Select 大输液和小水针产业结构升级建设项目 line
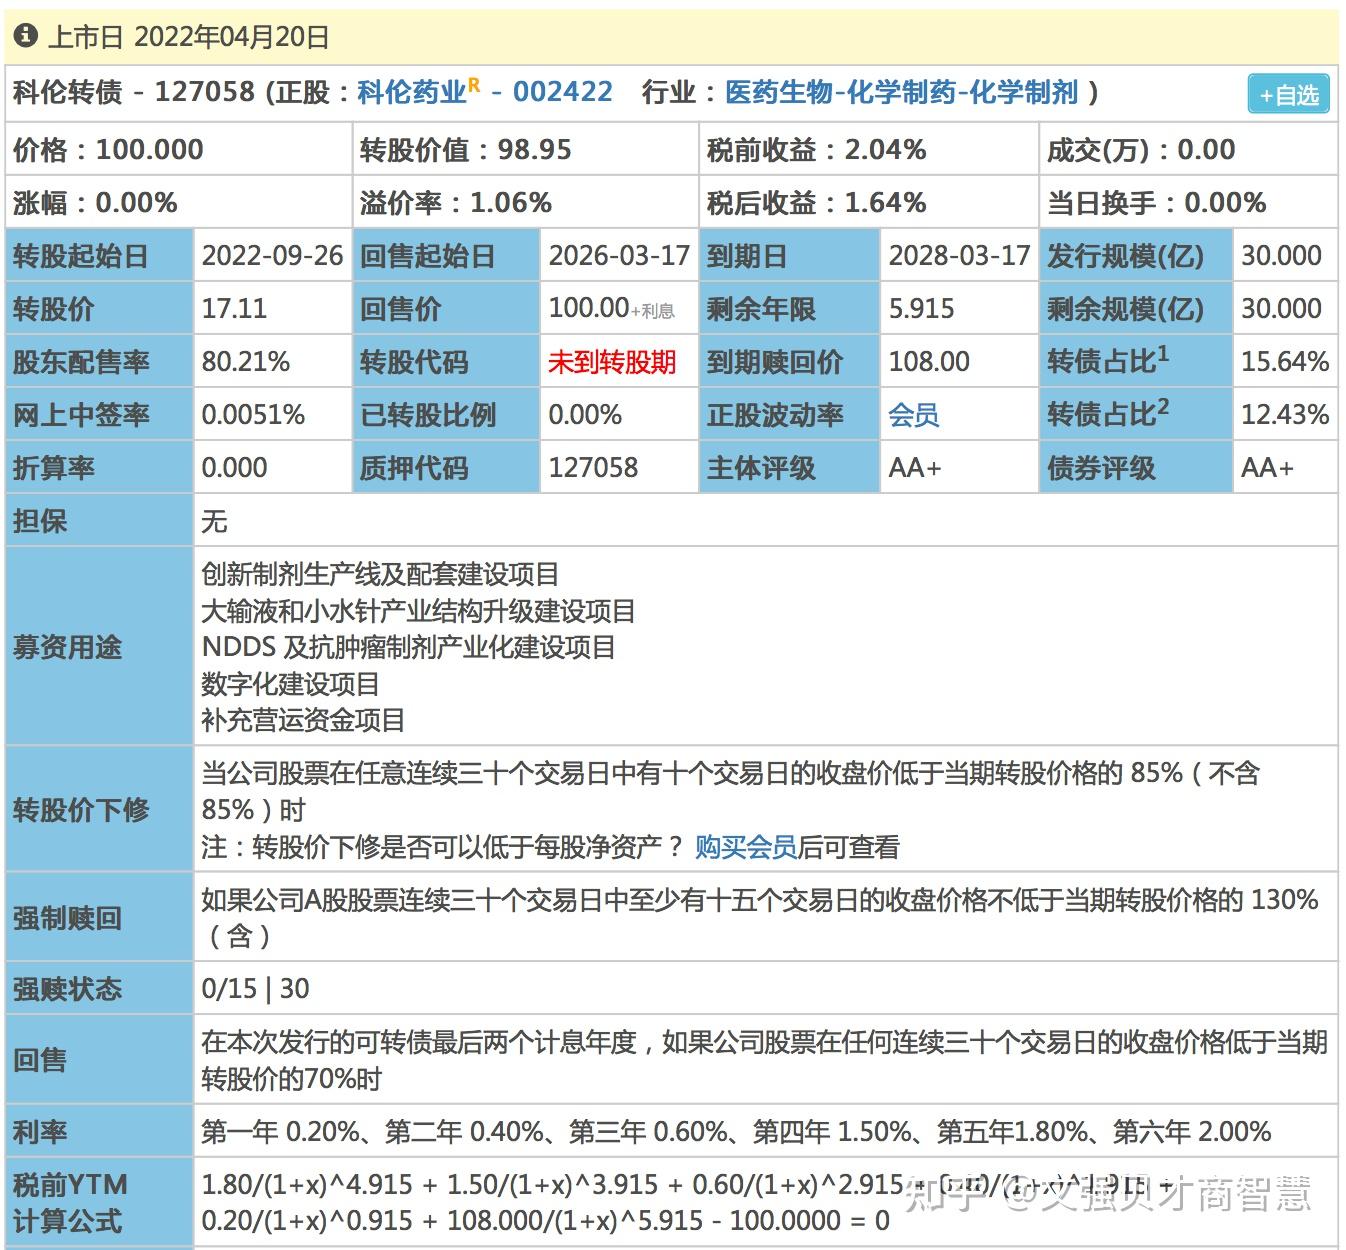The height and width of the screenshot is (1250, 1346). coord(418,611)
